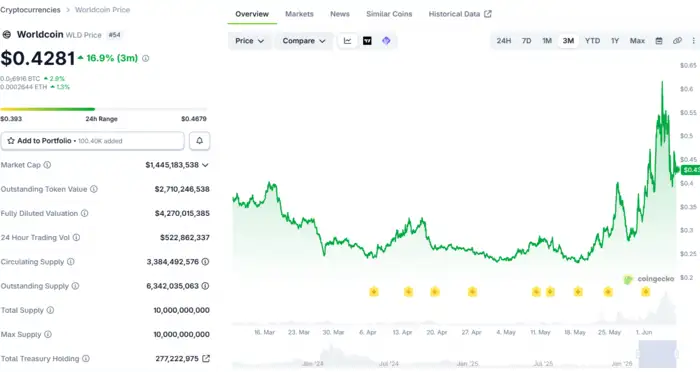The width and height of the screenshot is (700, 372).
Task: Click the Worldcoin logo icon
Action: 7,34
